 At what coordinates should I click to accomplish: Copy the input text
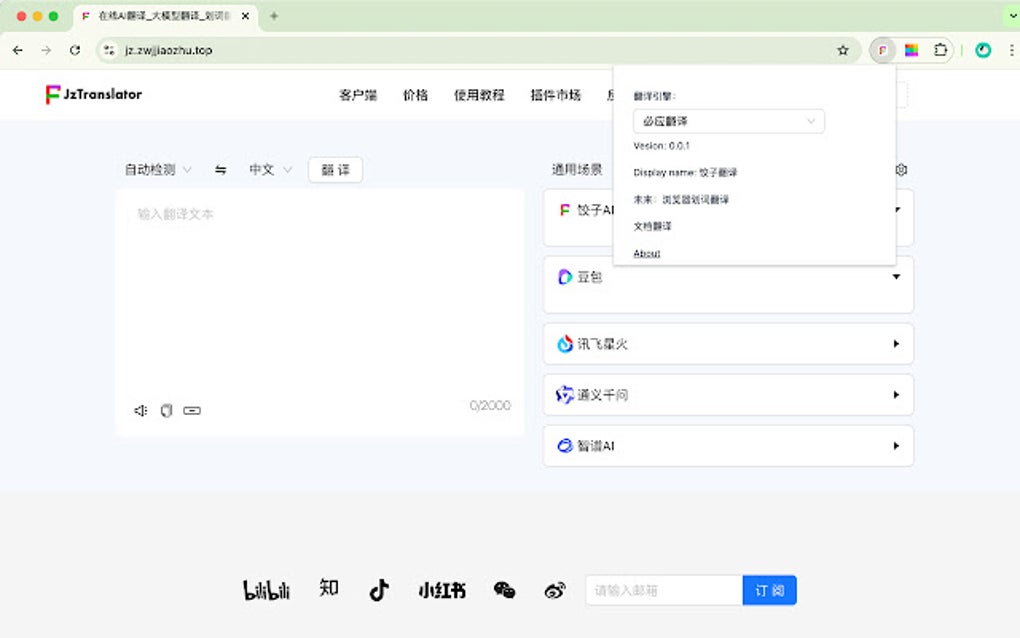tap(167, 410)
